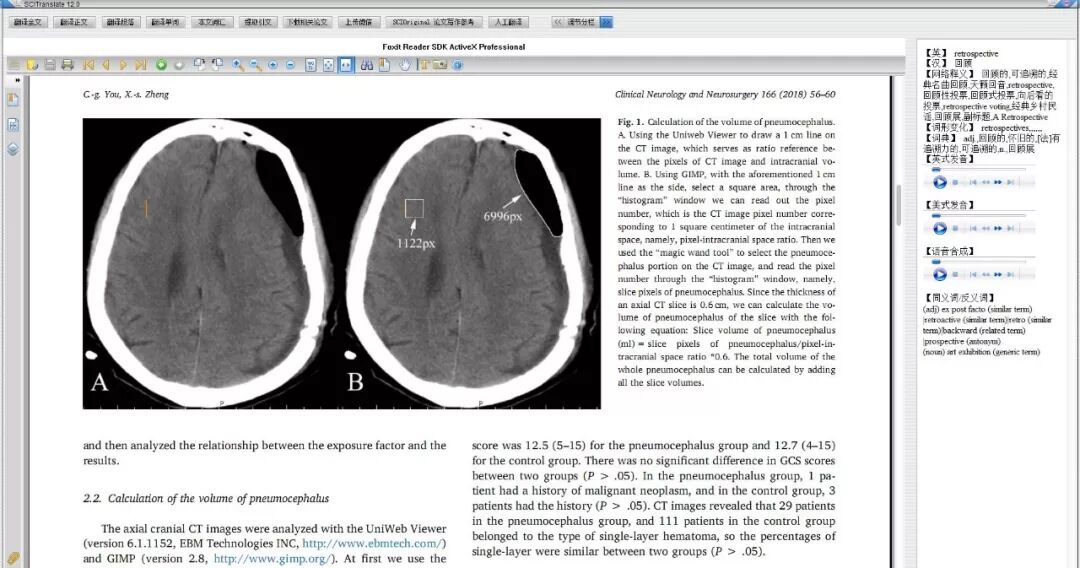Click 提取引文 button

tap(258, 22)
